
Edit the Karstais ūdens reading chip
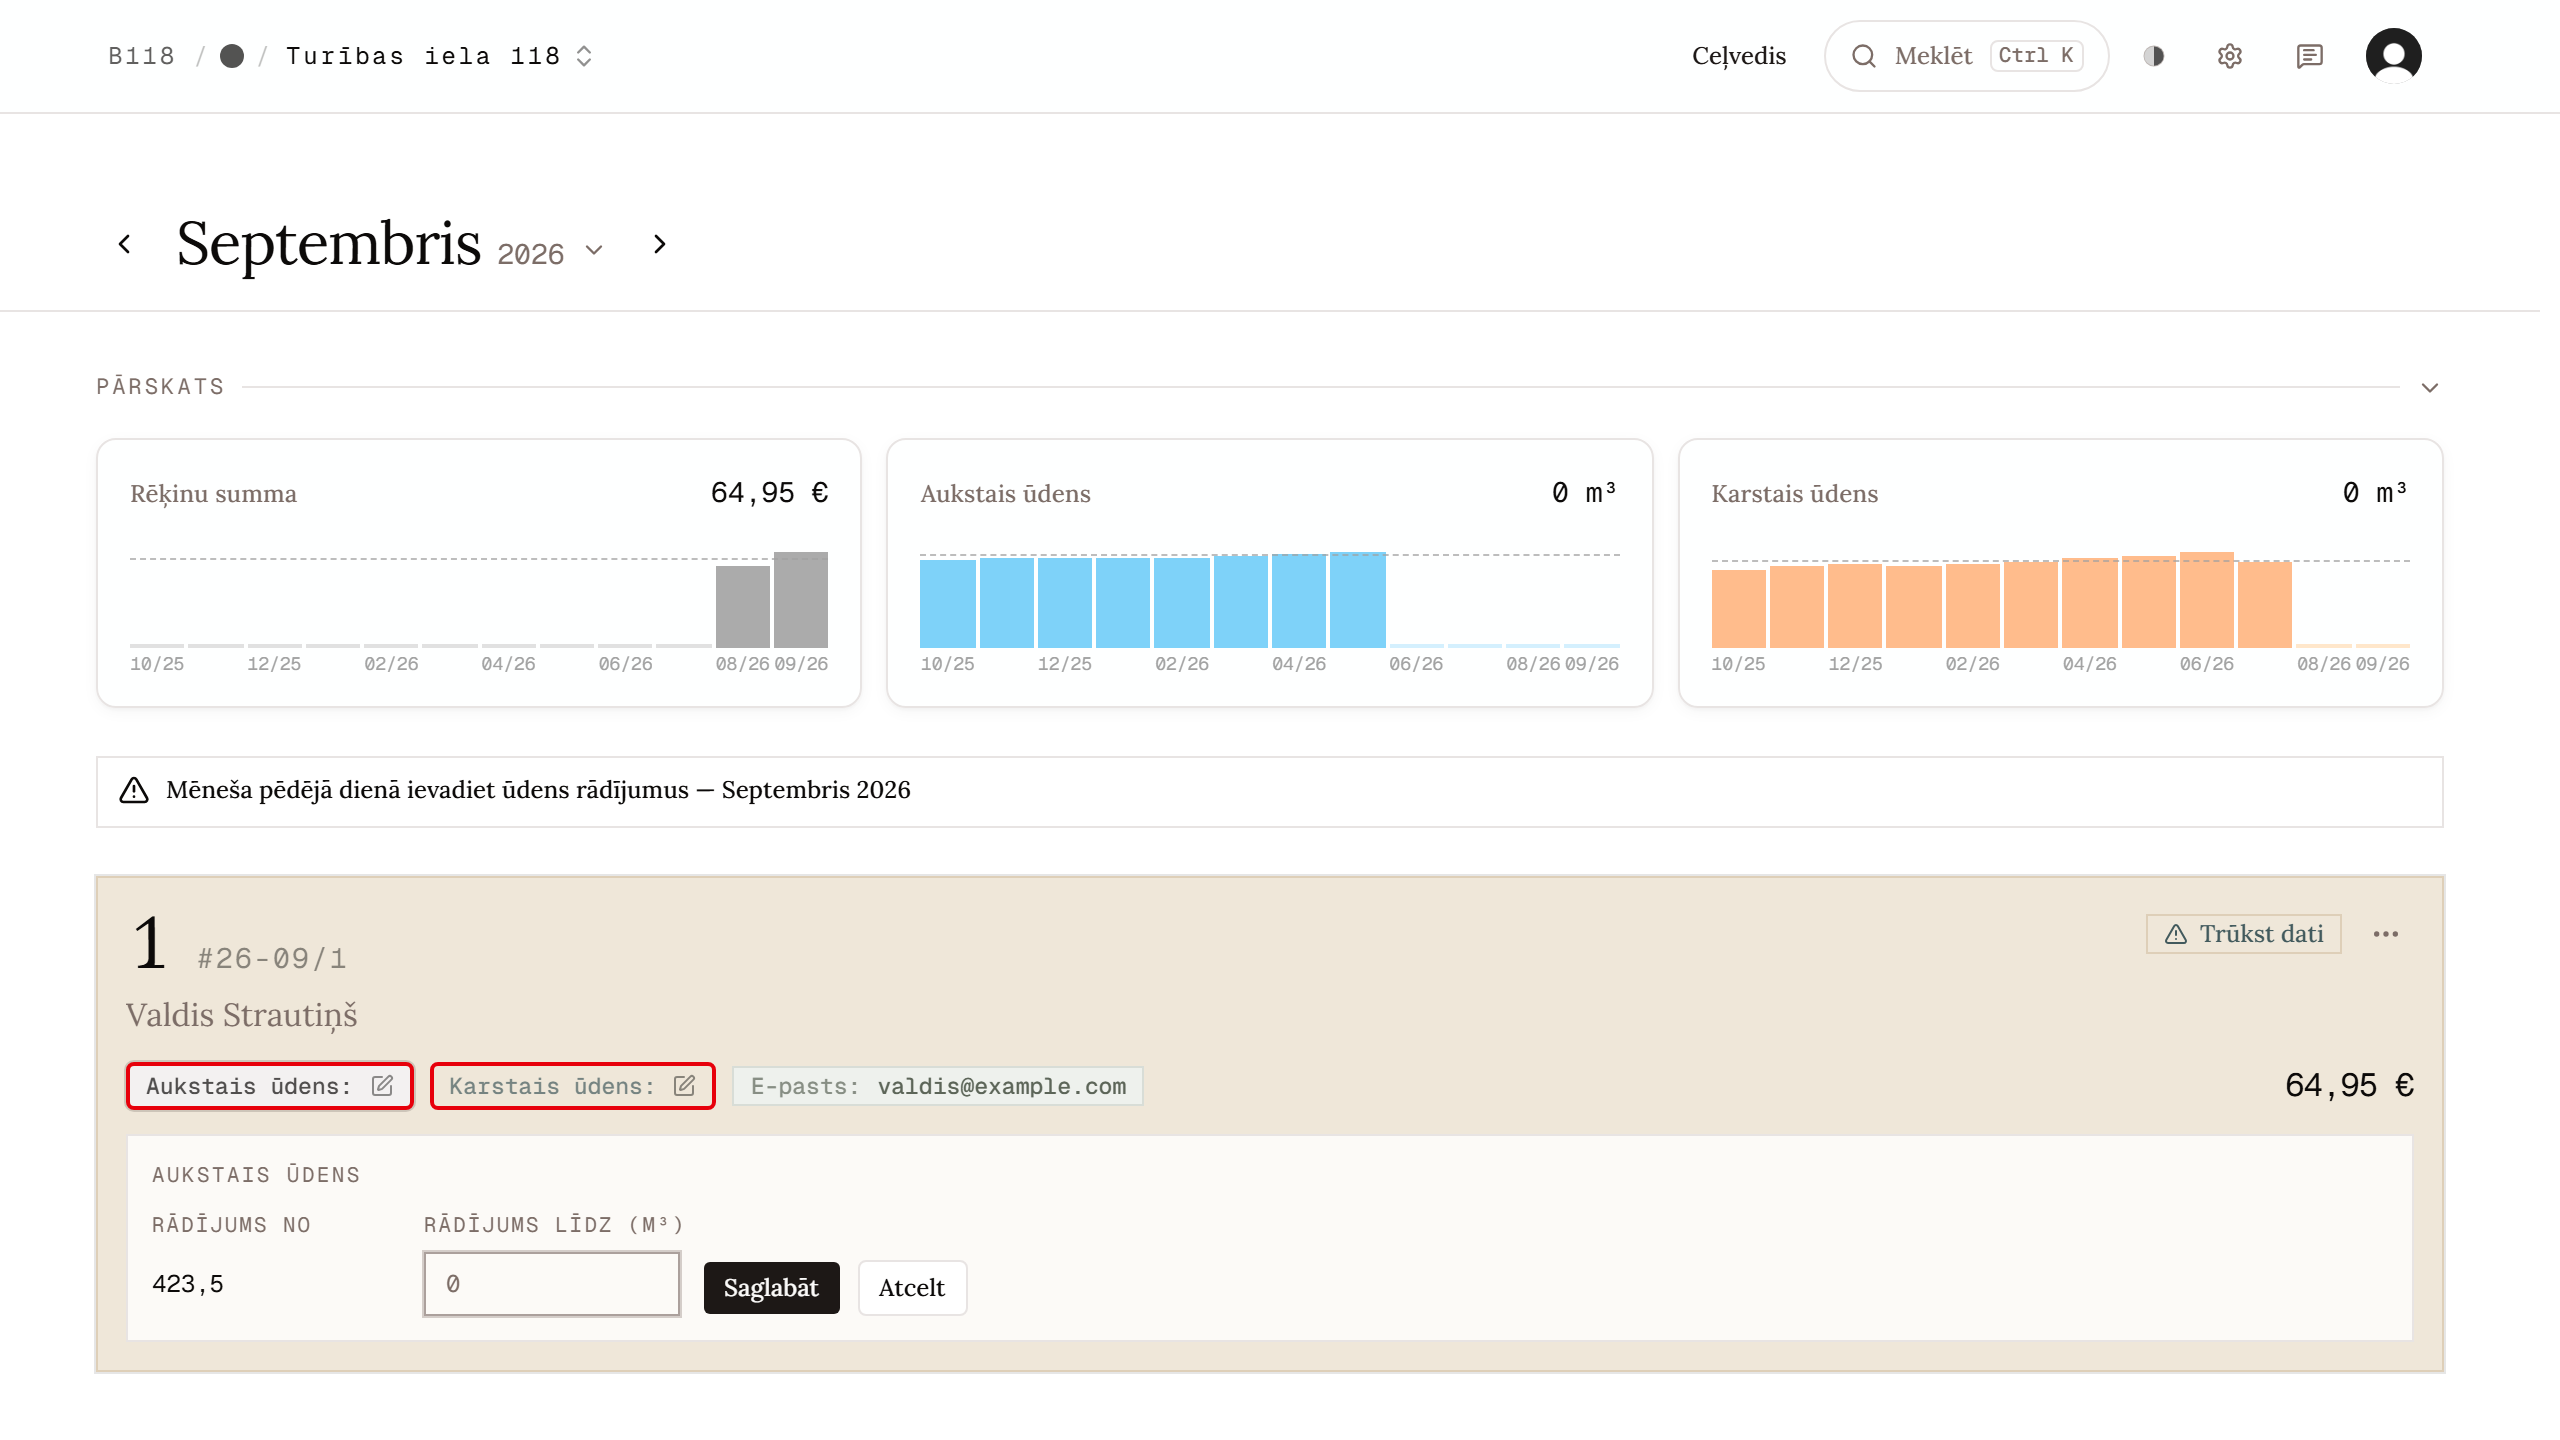point(572,1086)
